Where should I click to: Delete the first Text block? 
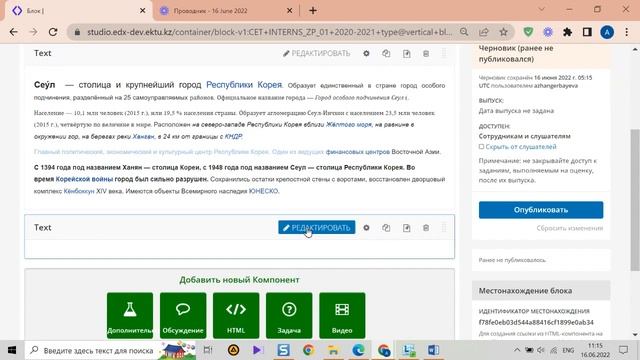point(426,53)
